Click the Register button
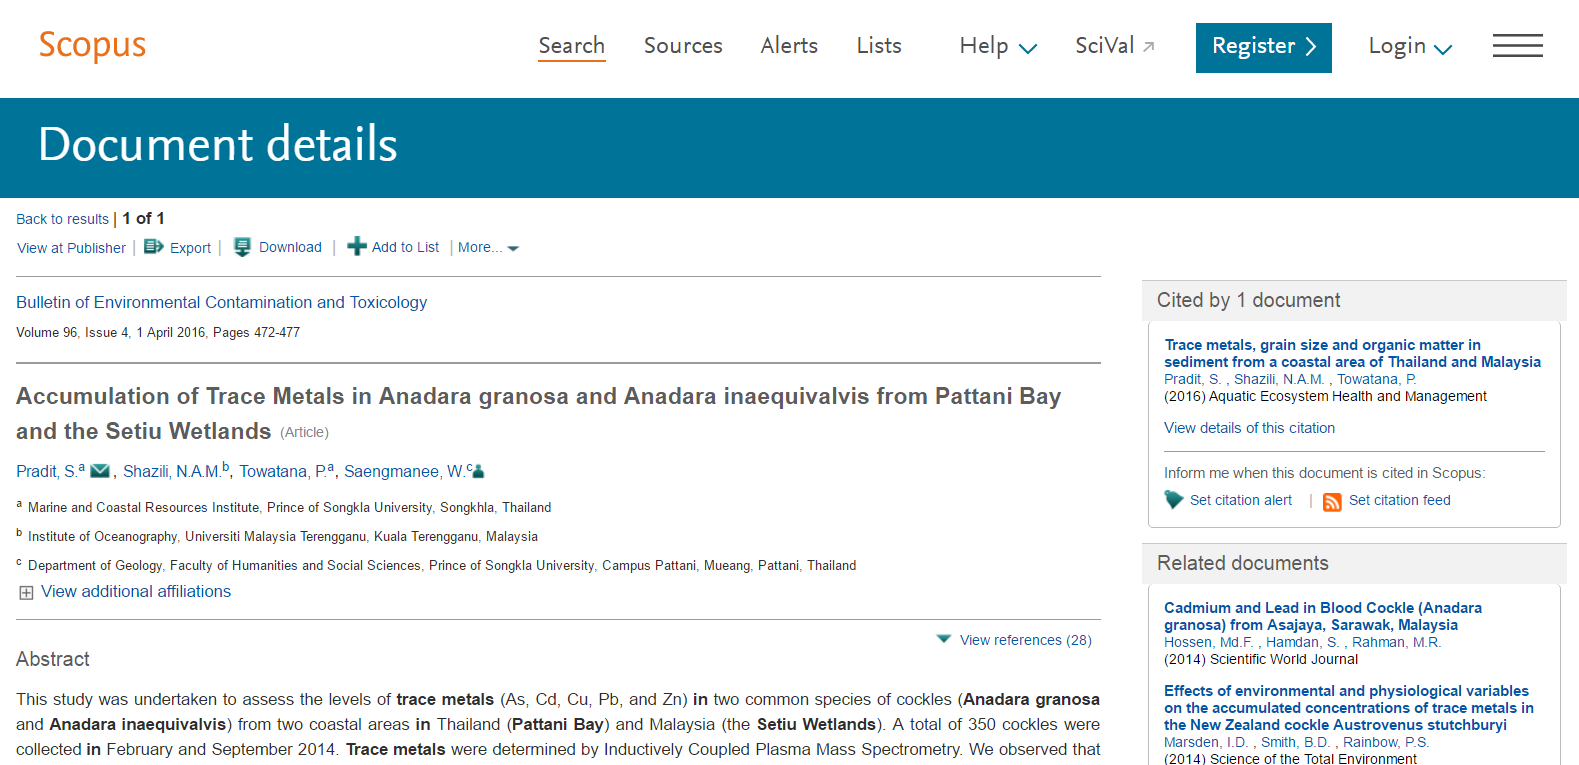This screenshot has width=1579, height=765. point(1263,47)
